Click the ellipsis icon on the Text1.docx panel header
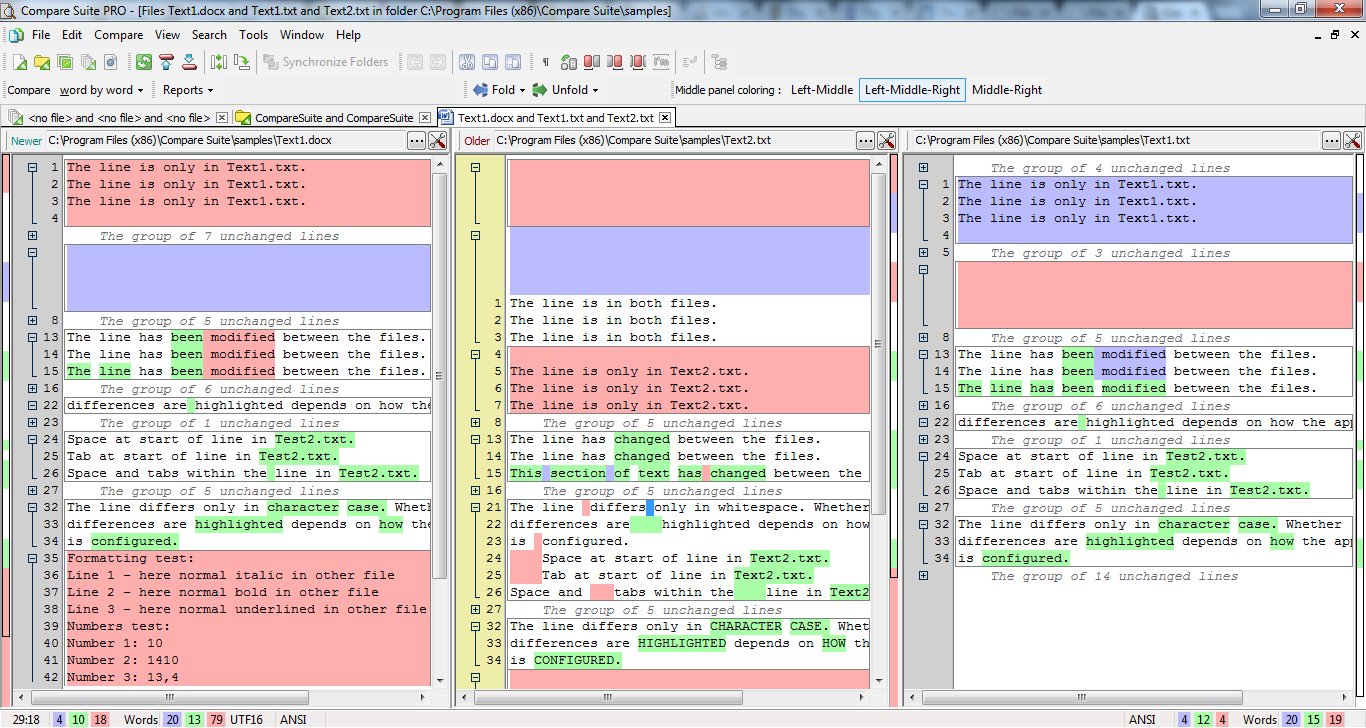 (x=416, y=140)
